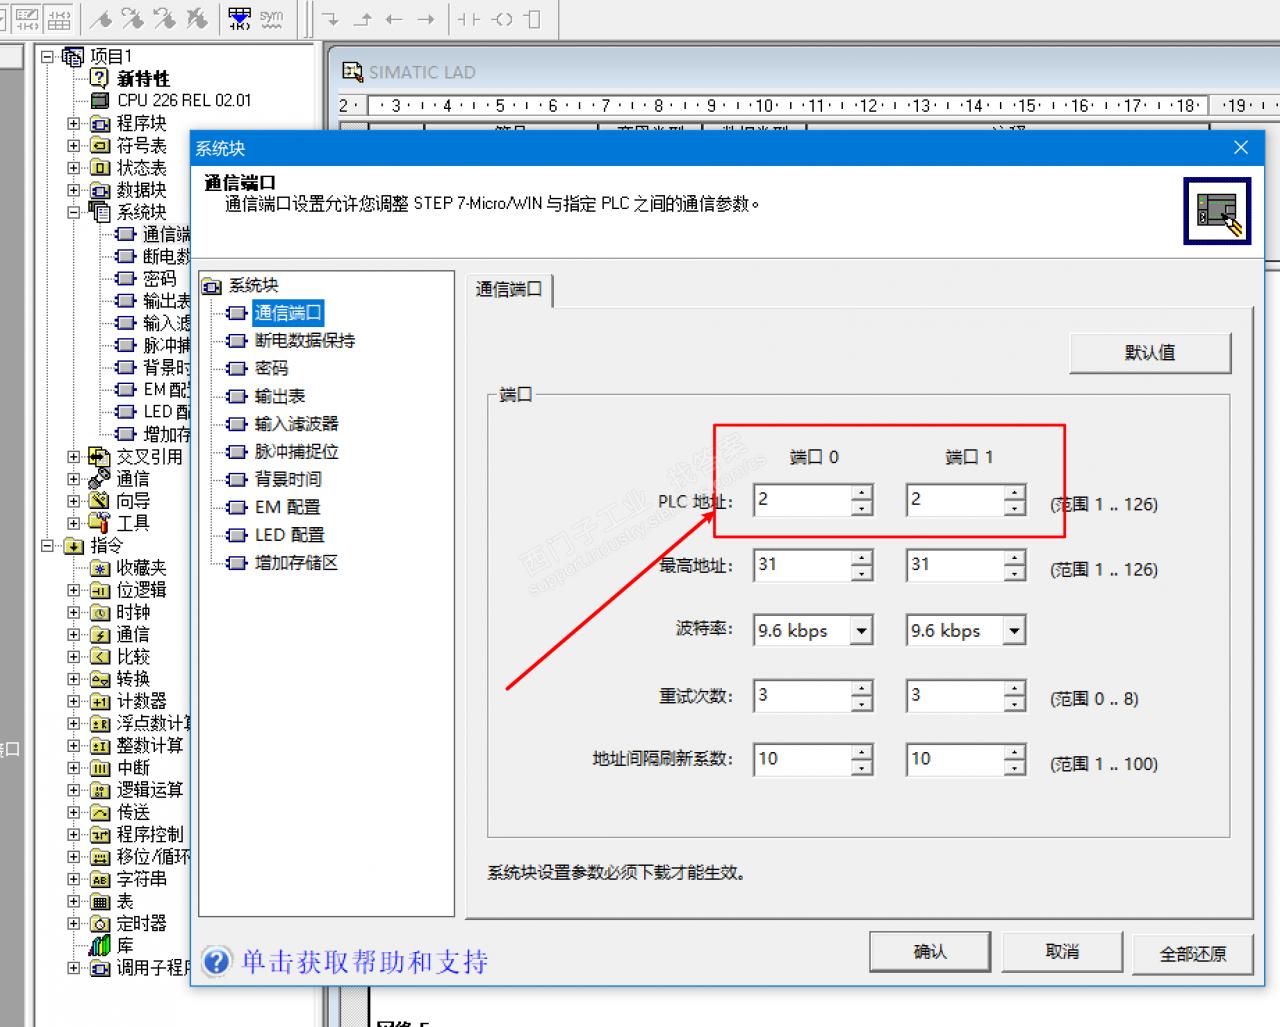This screenshot has width=1280, height=1027.
Task: Click the 取消 button
Action: [x=1062, y=951]
